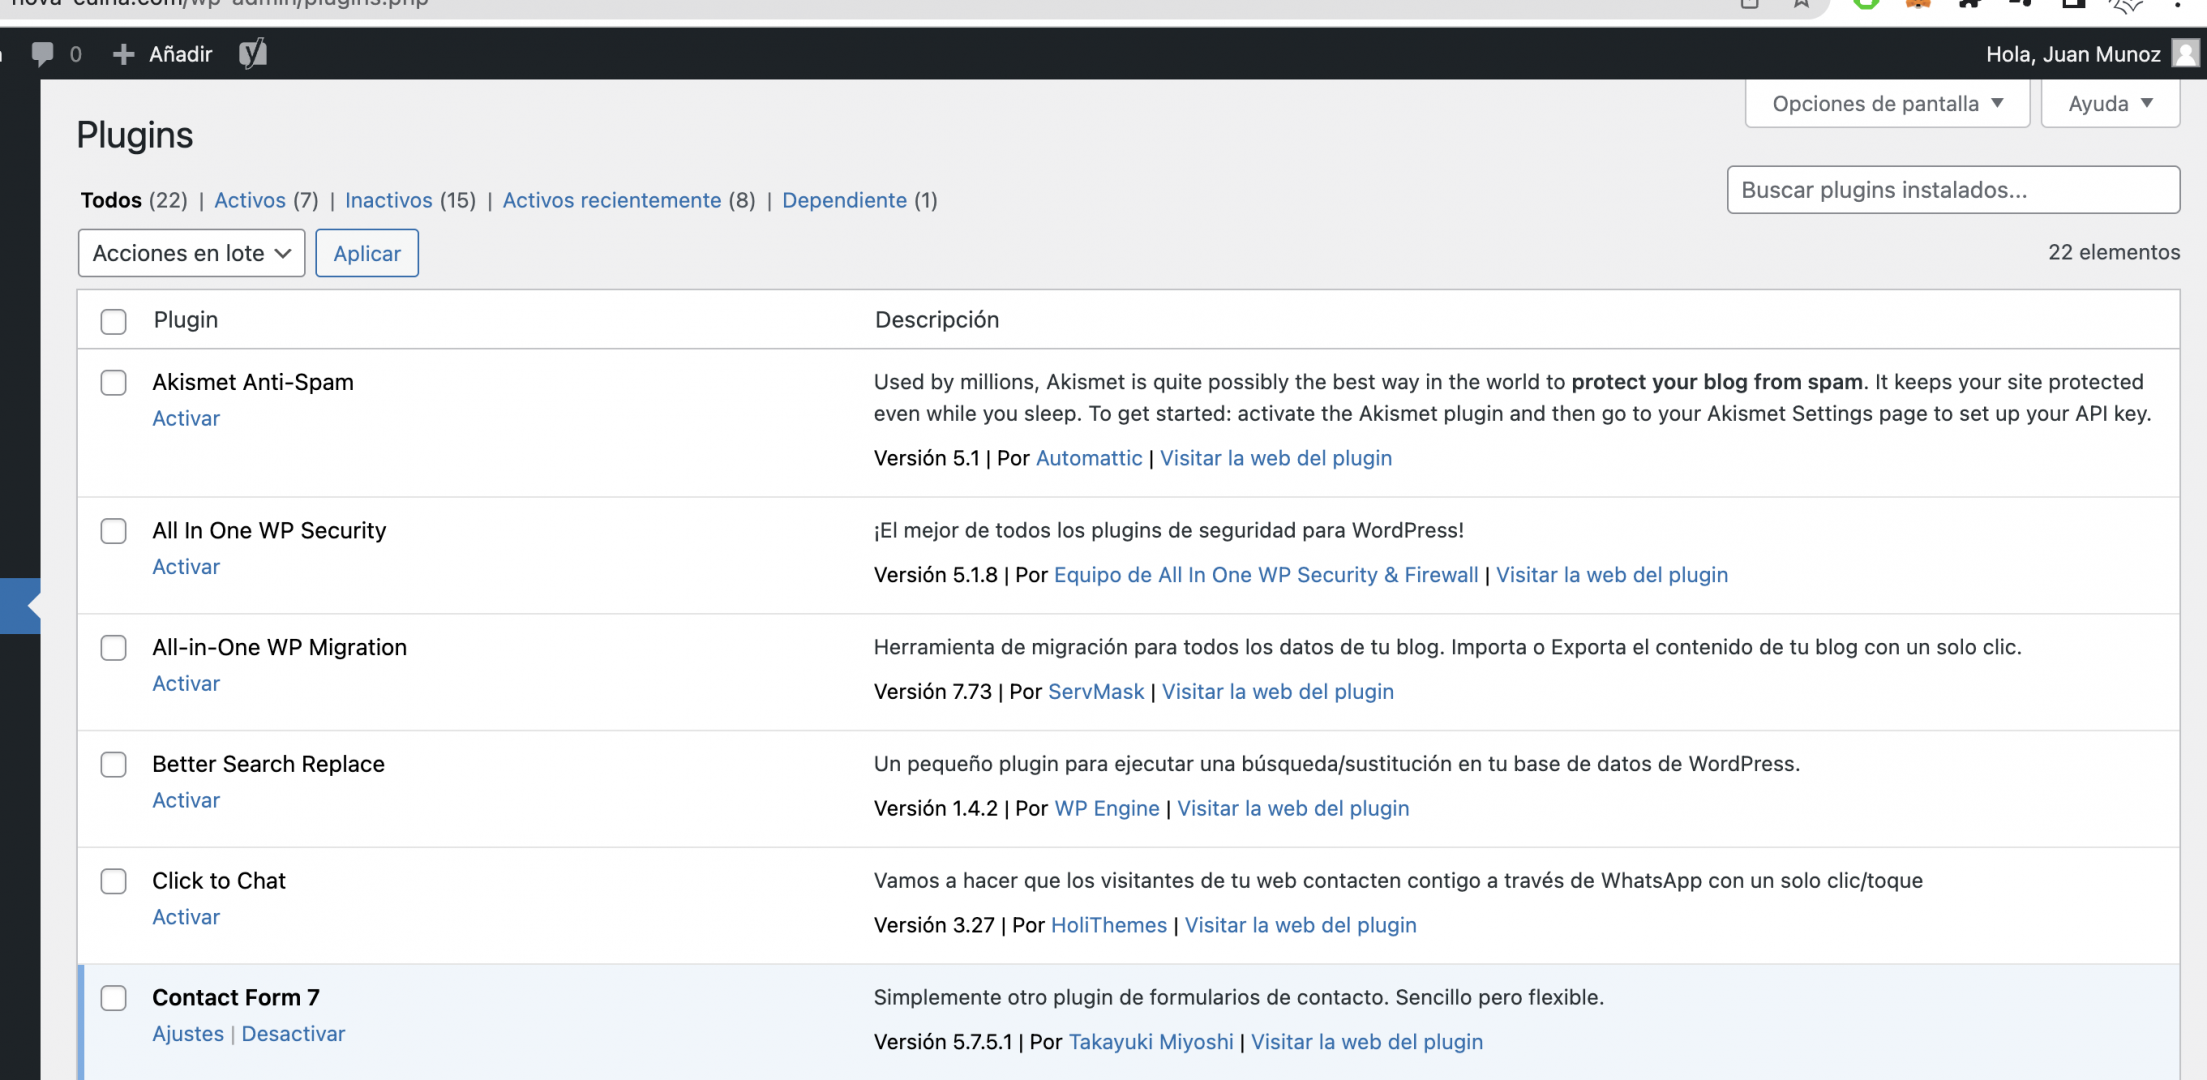This screenshot has height=1080, width=2207.
Task: Open Equipo de All In One WP Security & Firewall link
Action: [x=1266, y=575]
